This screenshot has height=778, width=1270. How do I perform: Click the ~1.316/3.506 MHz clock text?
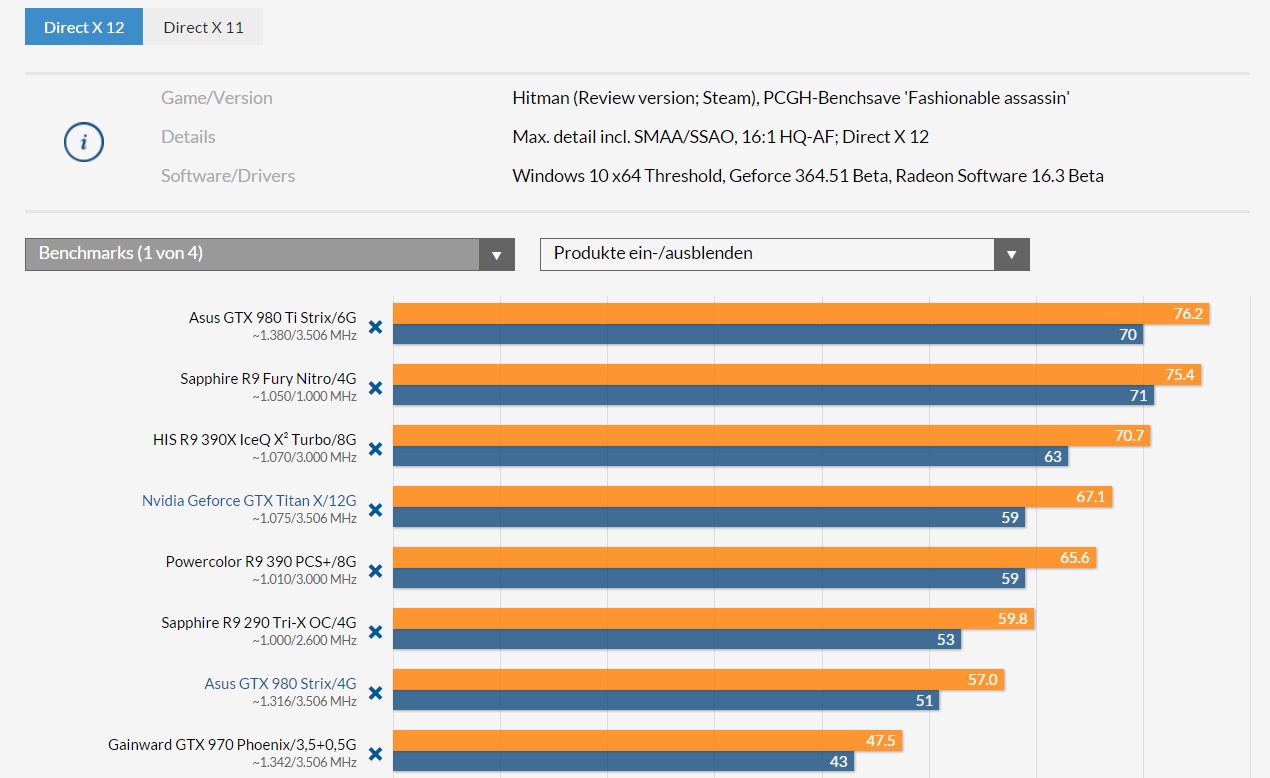click(x=304, y=702)
